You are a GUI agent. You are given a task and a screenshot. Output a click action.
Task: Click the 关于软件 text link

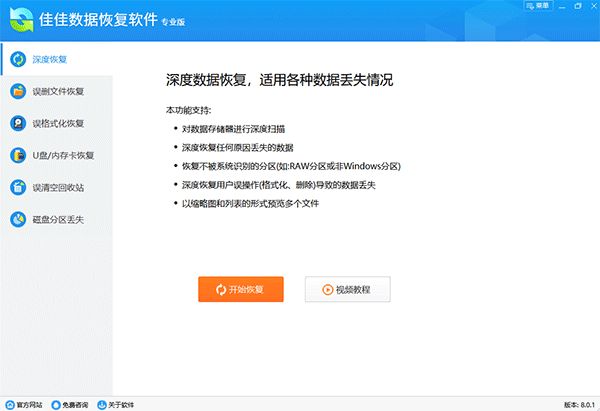coord(121,405)
